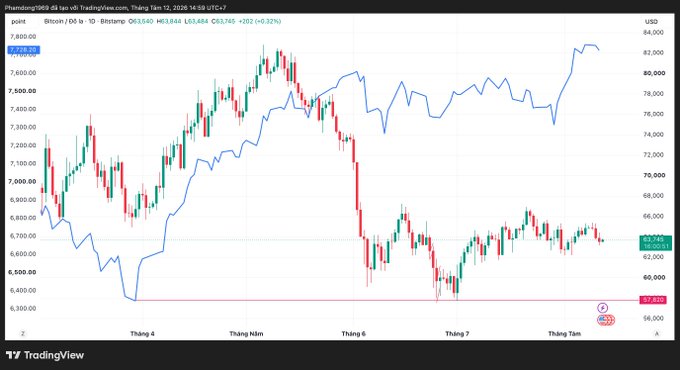Click the 6,800.00 left axis label
This screenshot has width=680, height=370.
(x=23, y=218)
